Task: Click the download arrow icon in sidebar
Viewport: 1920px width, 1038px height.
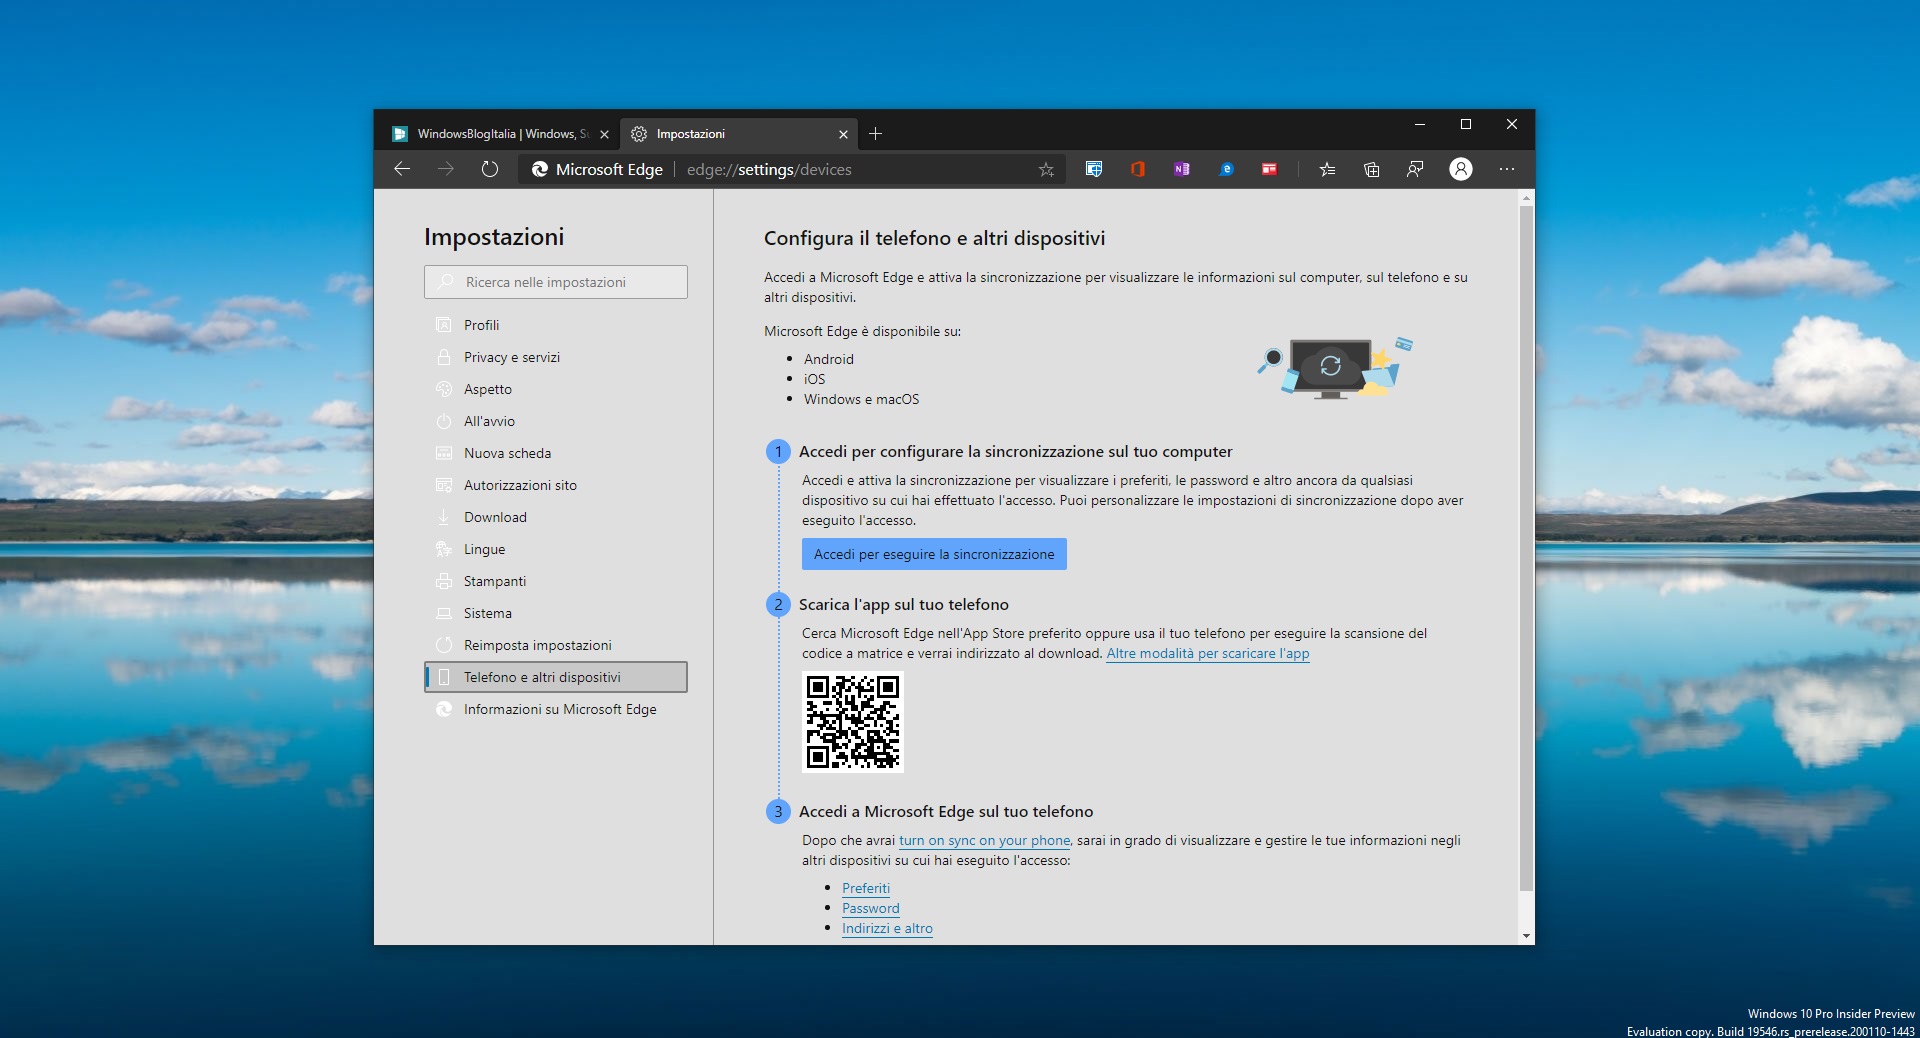Action: (444, 517)
